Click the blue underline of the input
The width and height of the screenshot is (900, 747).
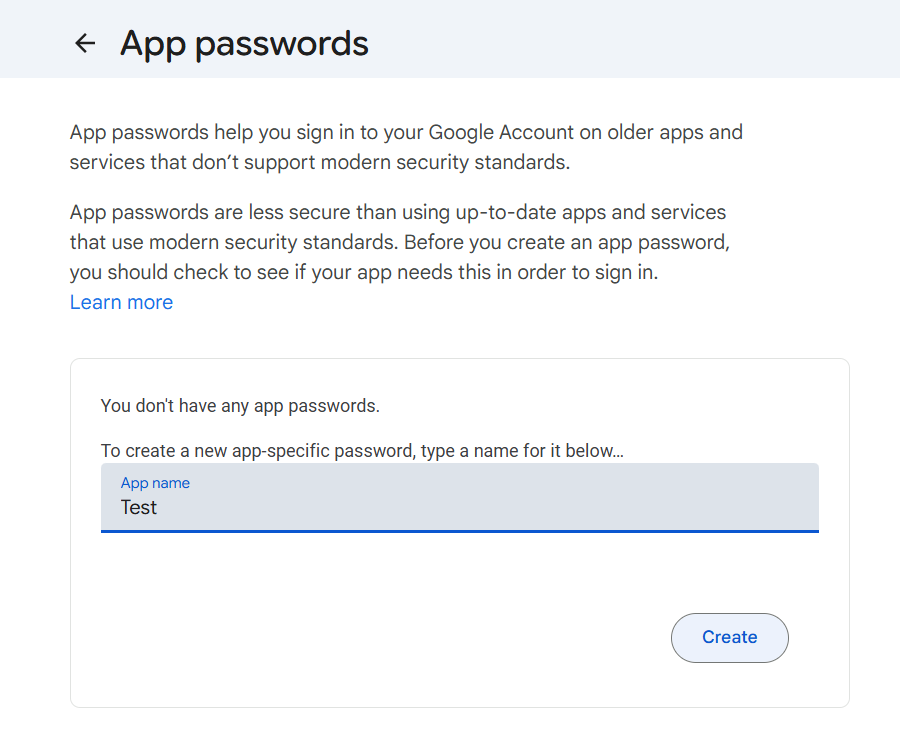click(460, 534)
